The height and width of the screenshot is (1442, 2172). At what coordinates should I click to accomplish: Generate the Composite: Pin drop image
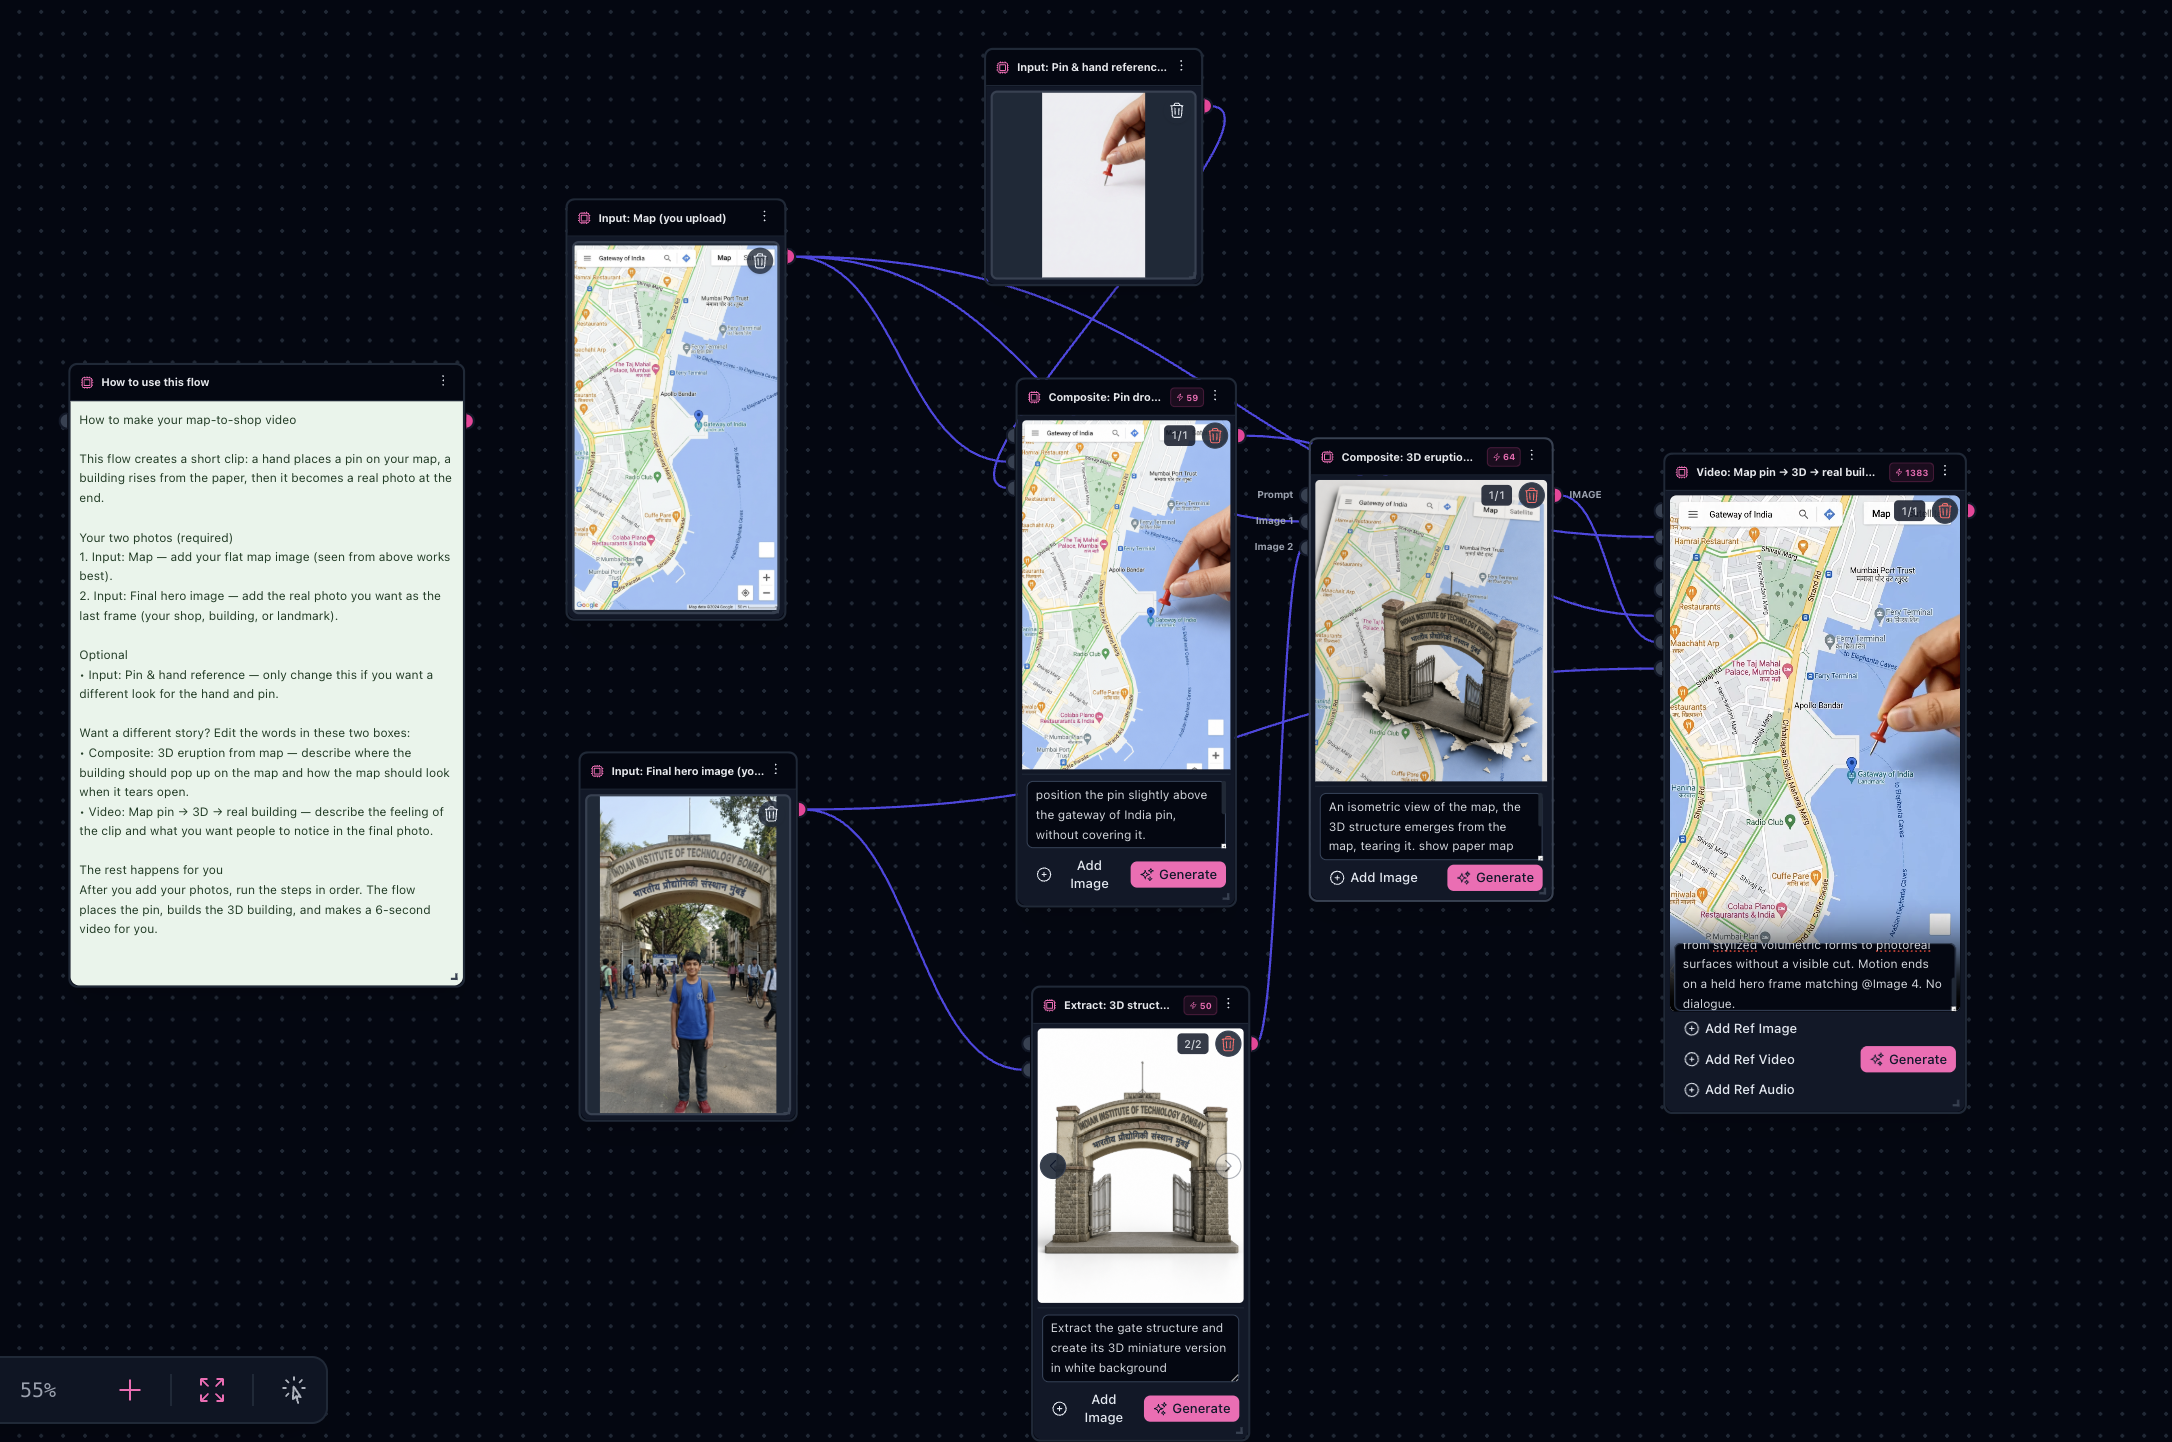(1178, 875)
